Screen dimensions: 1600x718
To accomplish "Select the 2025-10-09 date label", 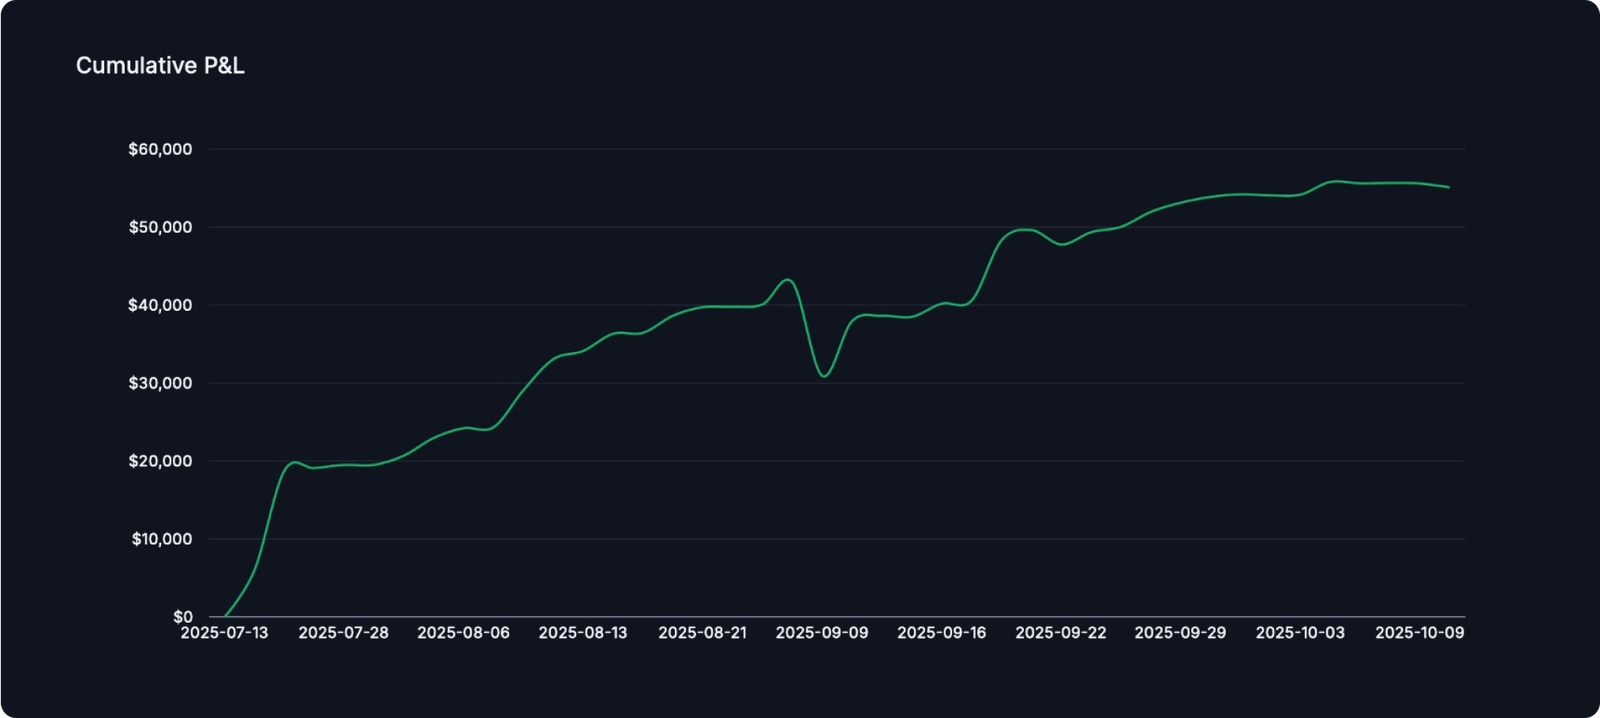I will (x=1419, y=633).
